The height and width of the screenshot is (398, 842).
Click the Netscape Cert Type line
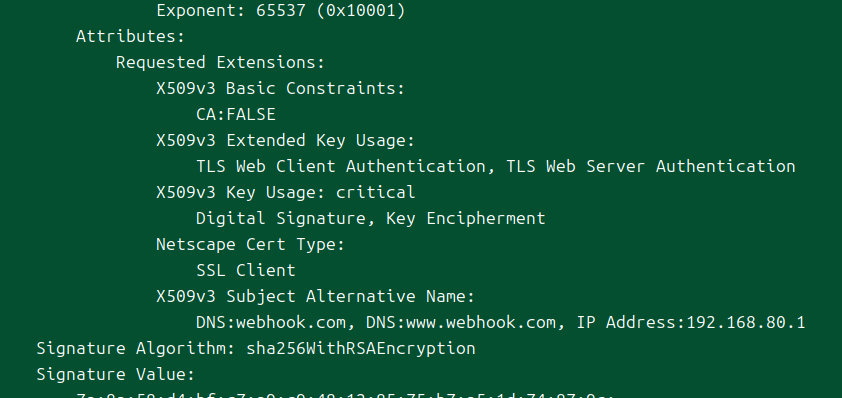click(250, 244)
